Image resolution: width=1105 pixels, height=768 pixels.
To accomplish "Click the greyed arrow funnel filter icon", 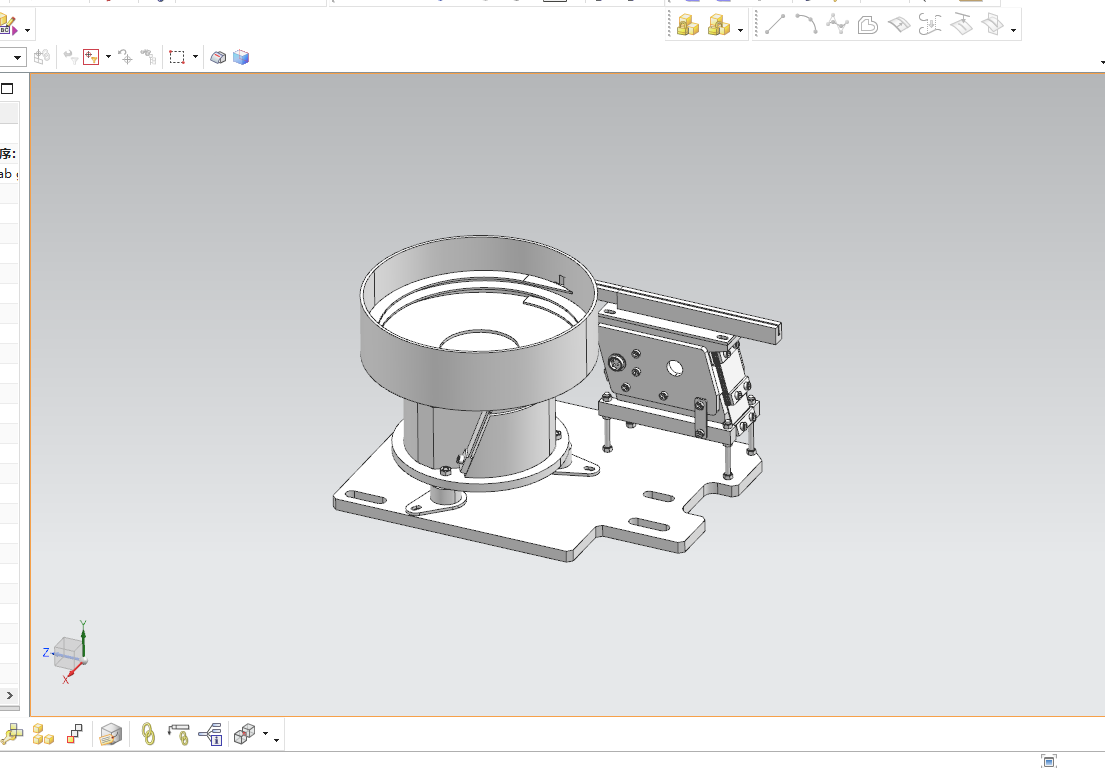I will tap(70, 57).
